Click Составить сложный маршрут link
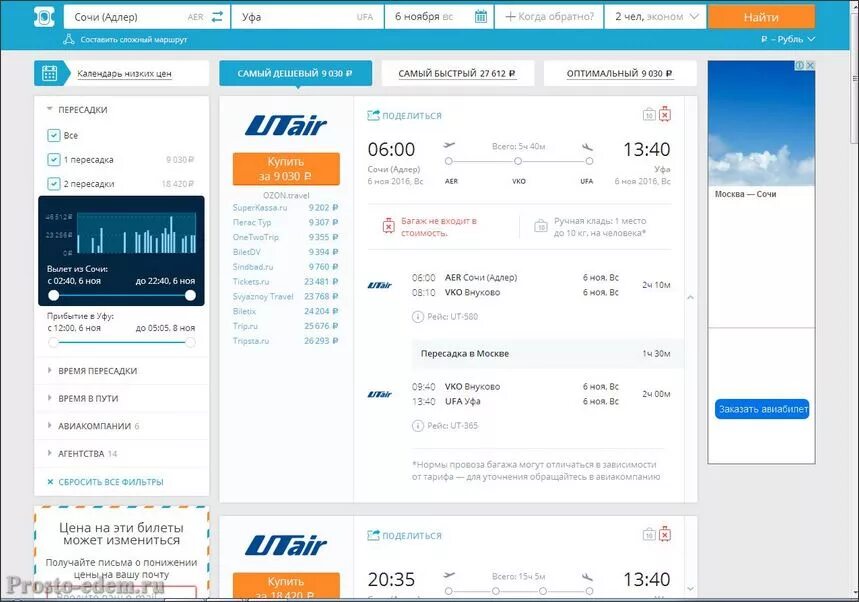This screenshot has height=602, width=859. point(134,39)
